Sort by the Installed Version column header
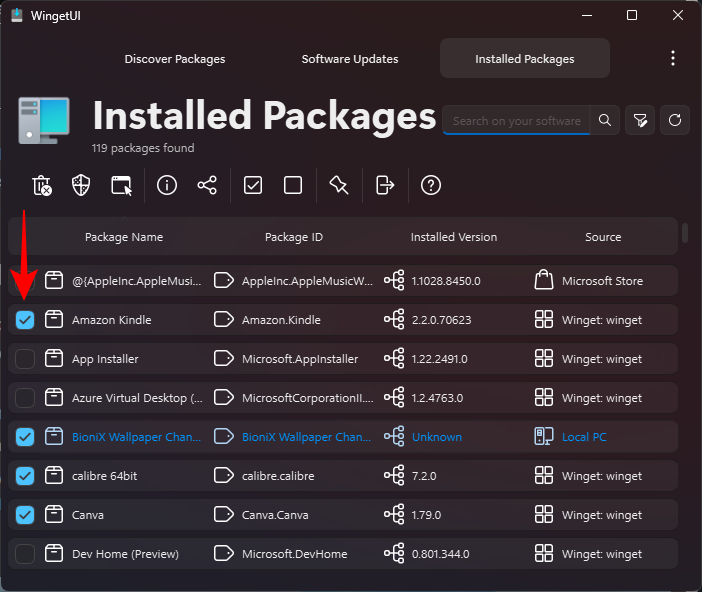 (453, 237)
